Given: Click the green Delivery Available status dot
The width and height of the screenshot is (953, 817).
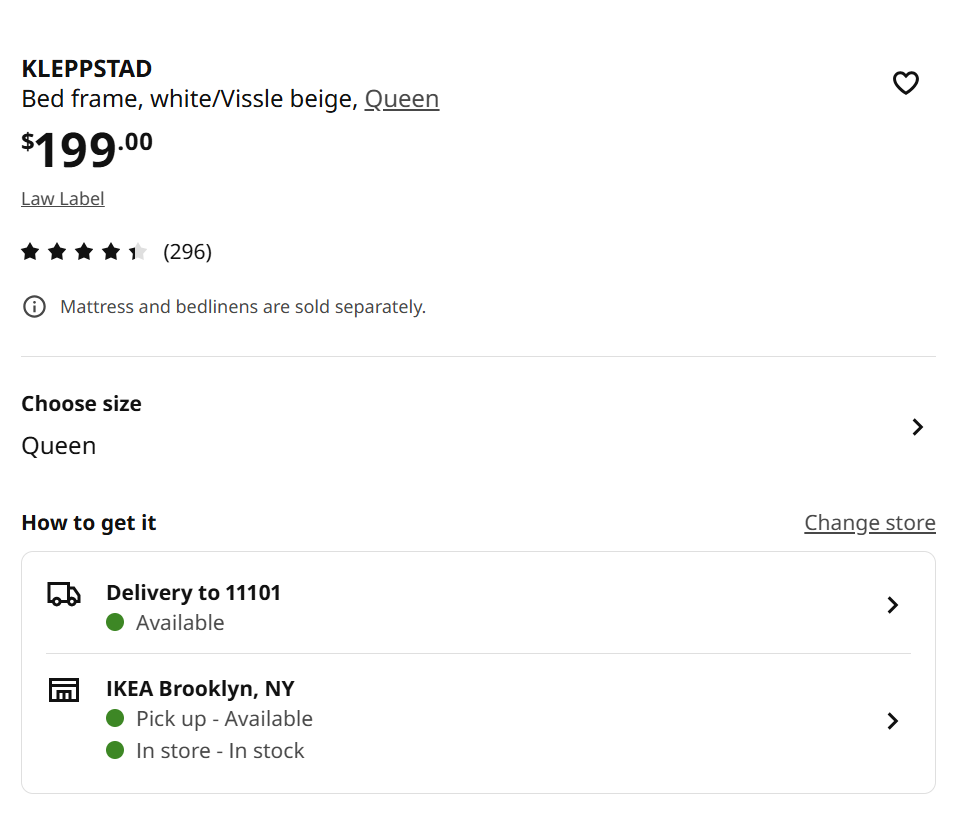Looking at the screenshot, I should pos(115,622).
